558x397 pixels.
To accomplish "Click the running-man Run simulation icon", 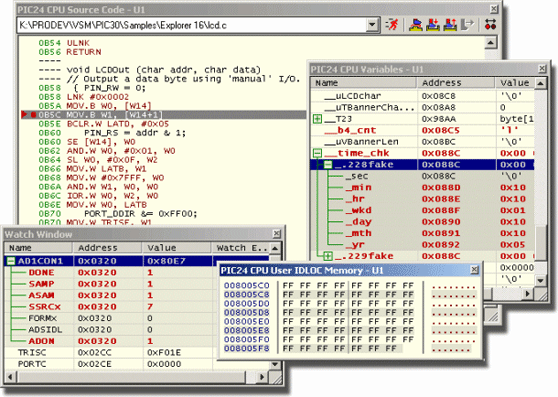I will point(392,25).
